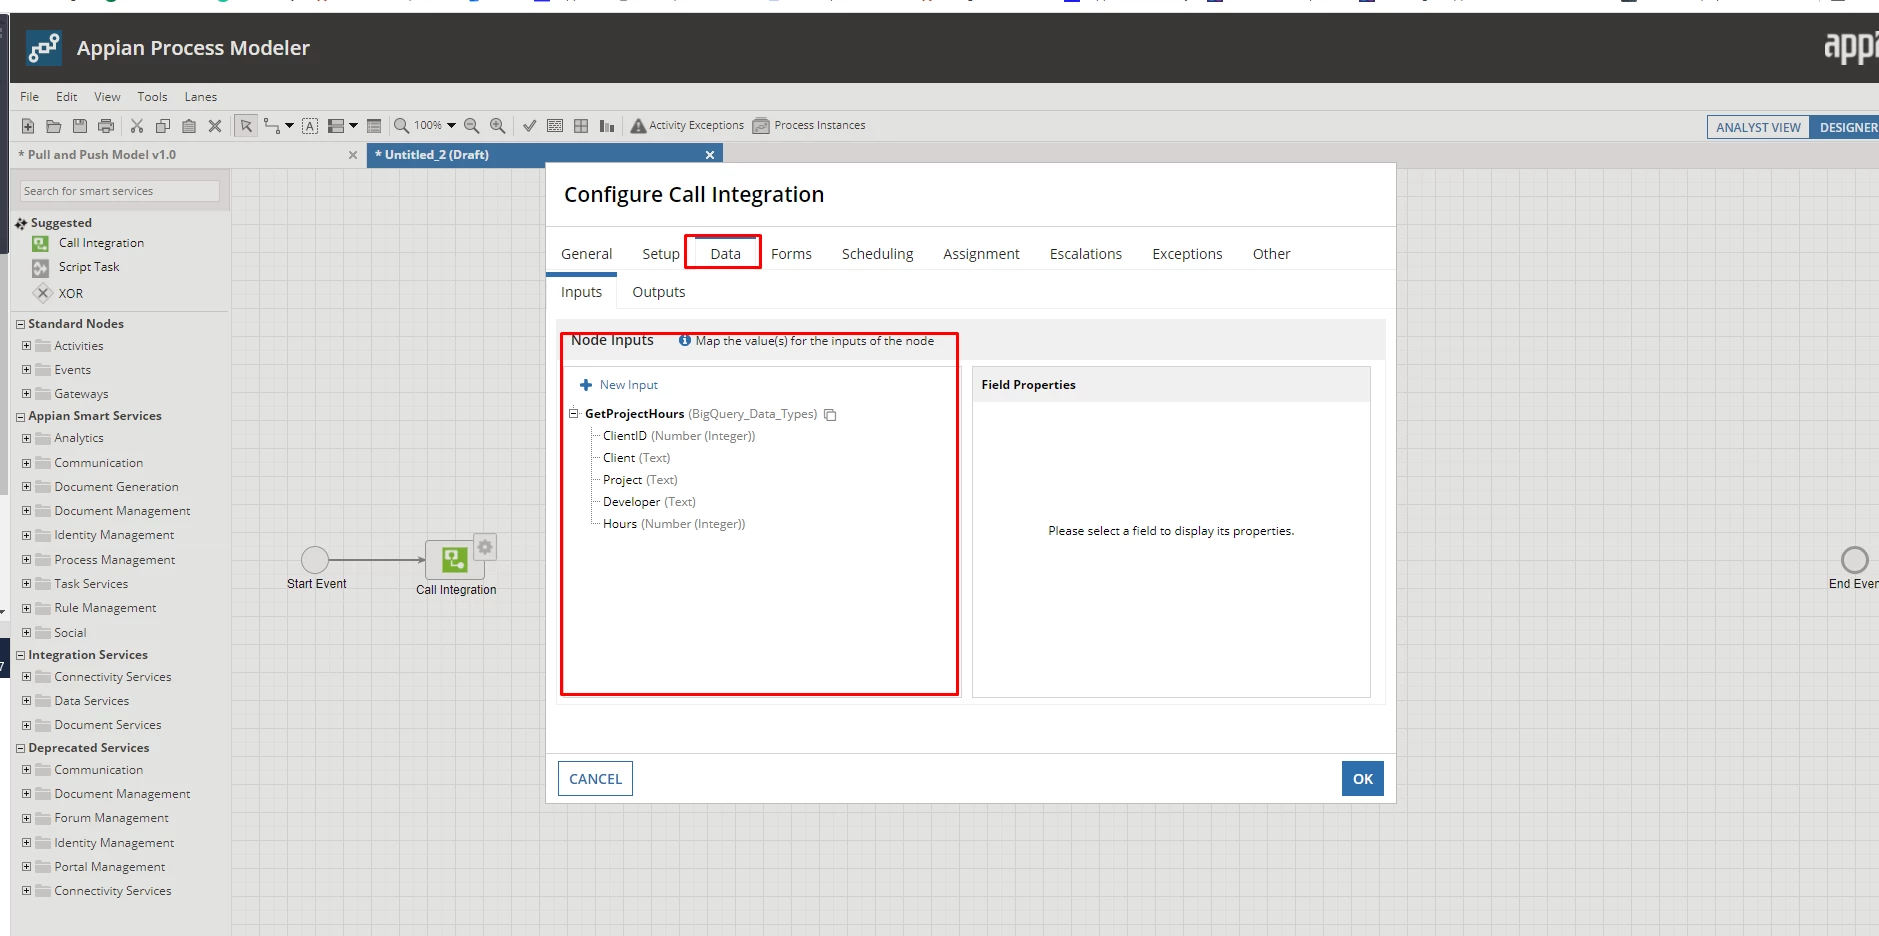This screenshot has width=1879, height=936.
Task: Select the Start Event node on canvas
Action: click(x=315, y=560)
